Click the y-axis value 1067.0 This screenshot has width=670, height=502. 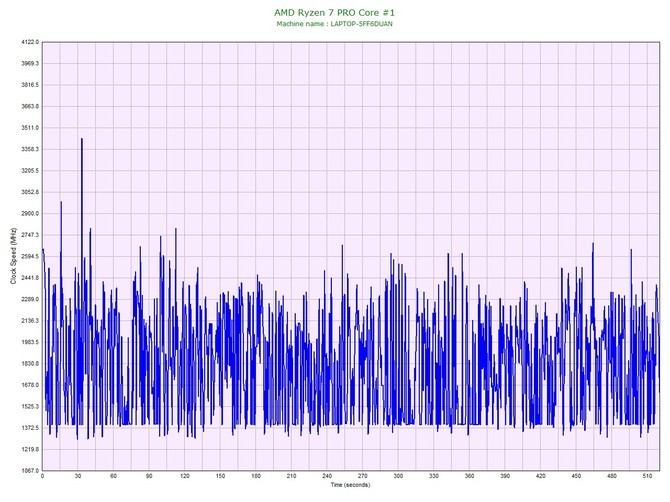tap(30, 471)
